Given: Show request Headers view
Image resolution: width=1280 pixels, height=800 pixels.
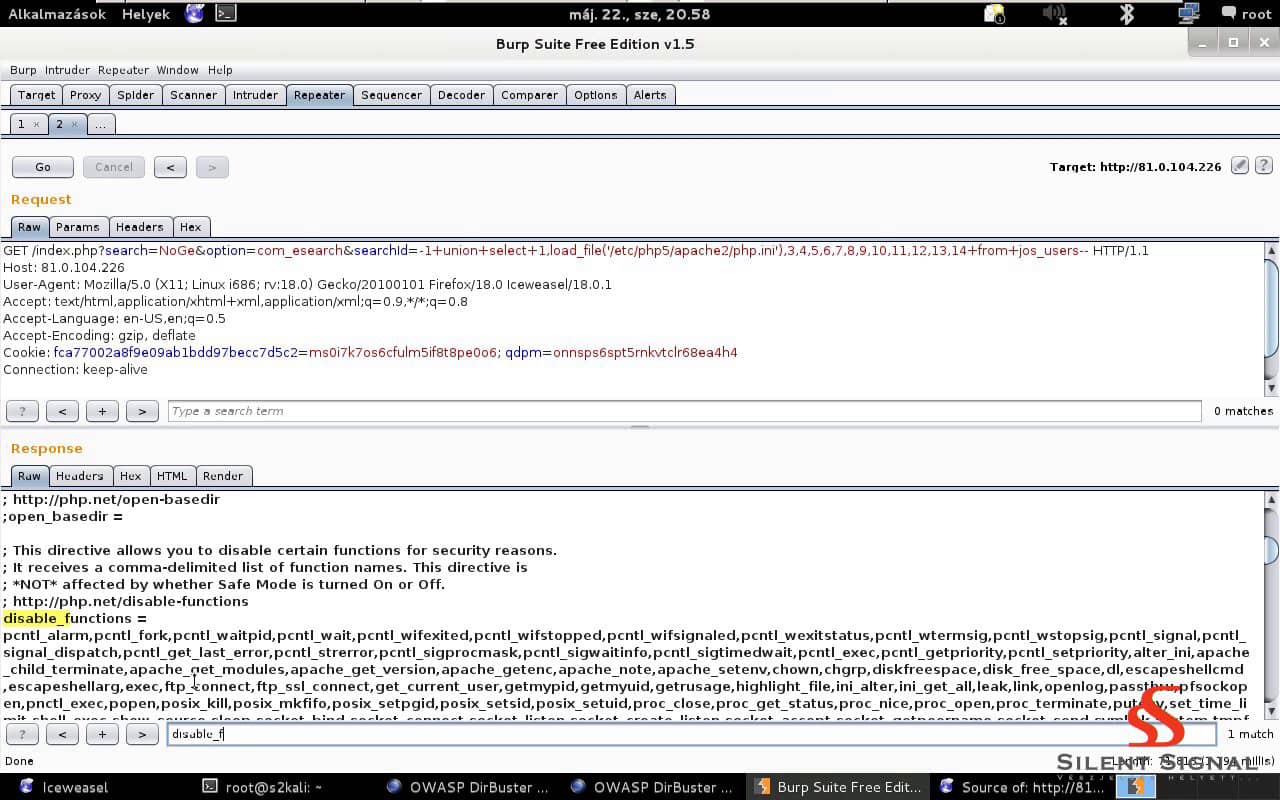Looking at the screenshot, I should (139, 227).
